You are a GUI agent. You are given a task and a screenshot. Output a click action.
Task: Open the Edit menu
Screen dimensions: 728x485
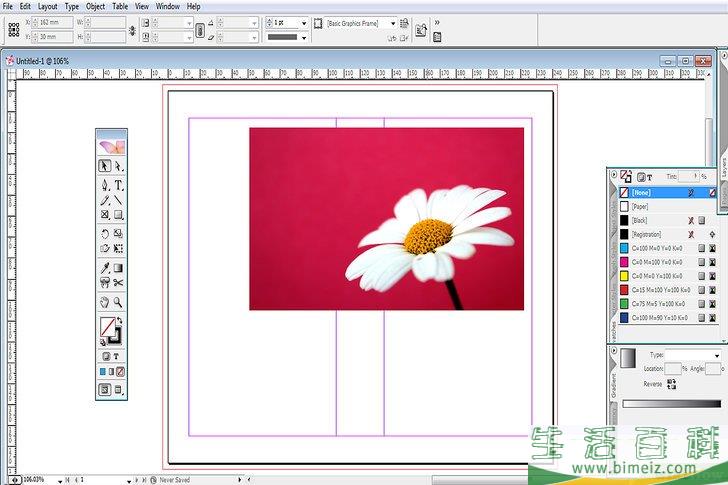(x=25, y=6)
